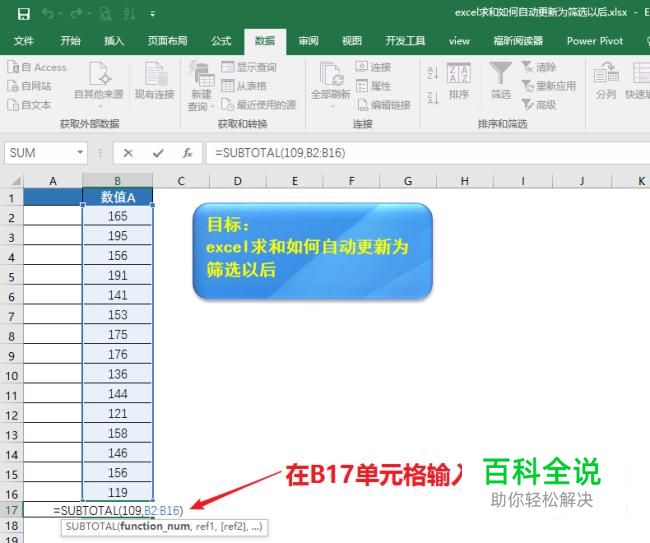Open the Power Pivot tab
The image size is (650, 543).
click(x=595, y=41)
